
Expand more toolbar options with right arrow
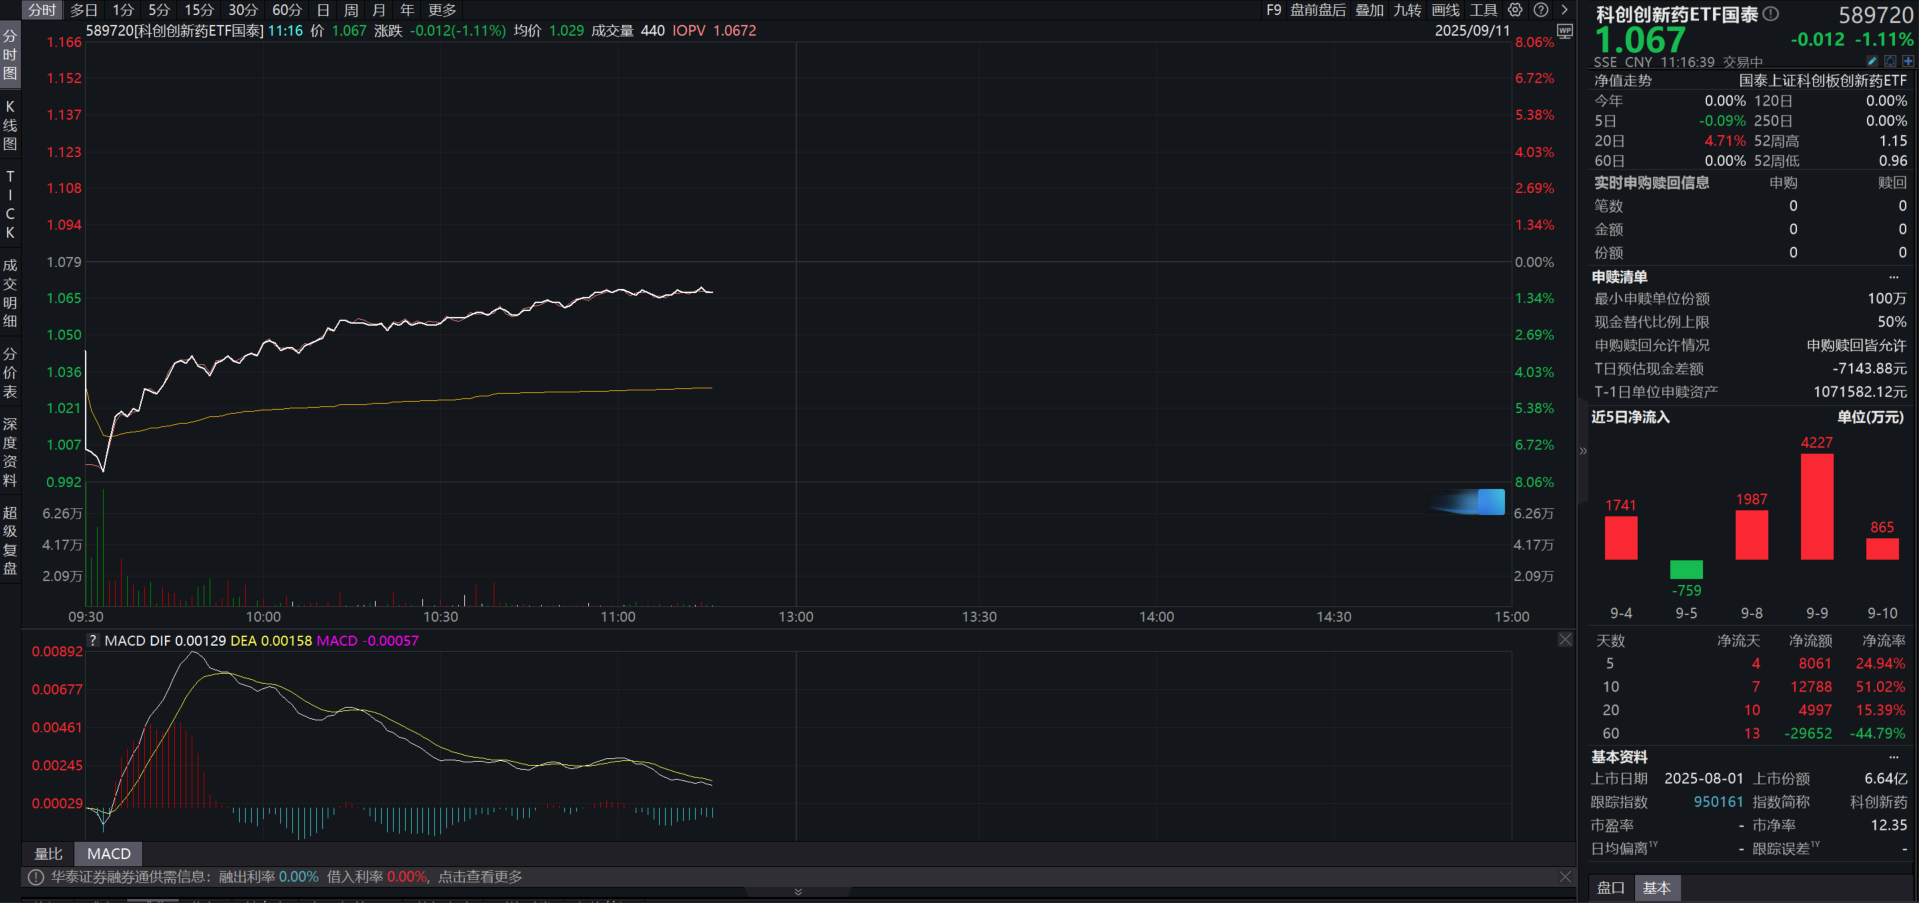pos(1565,10)
